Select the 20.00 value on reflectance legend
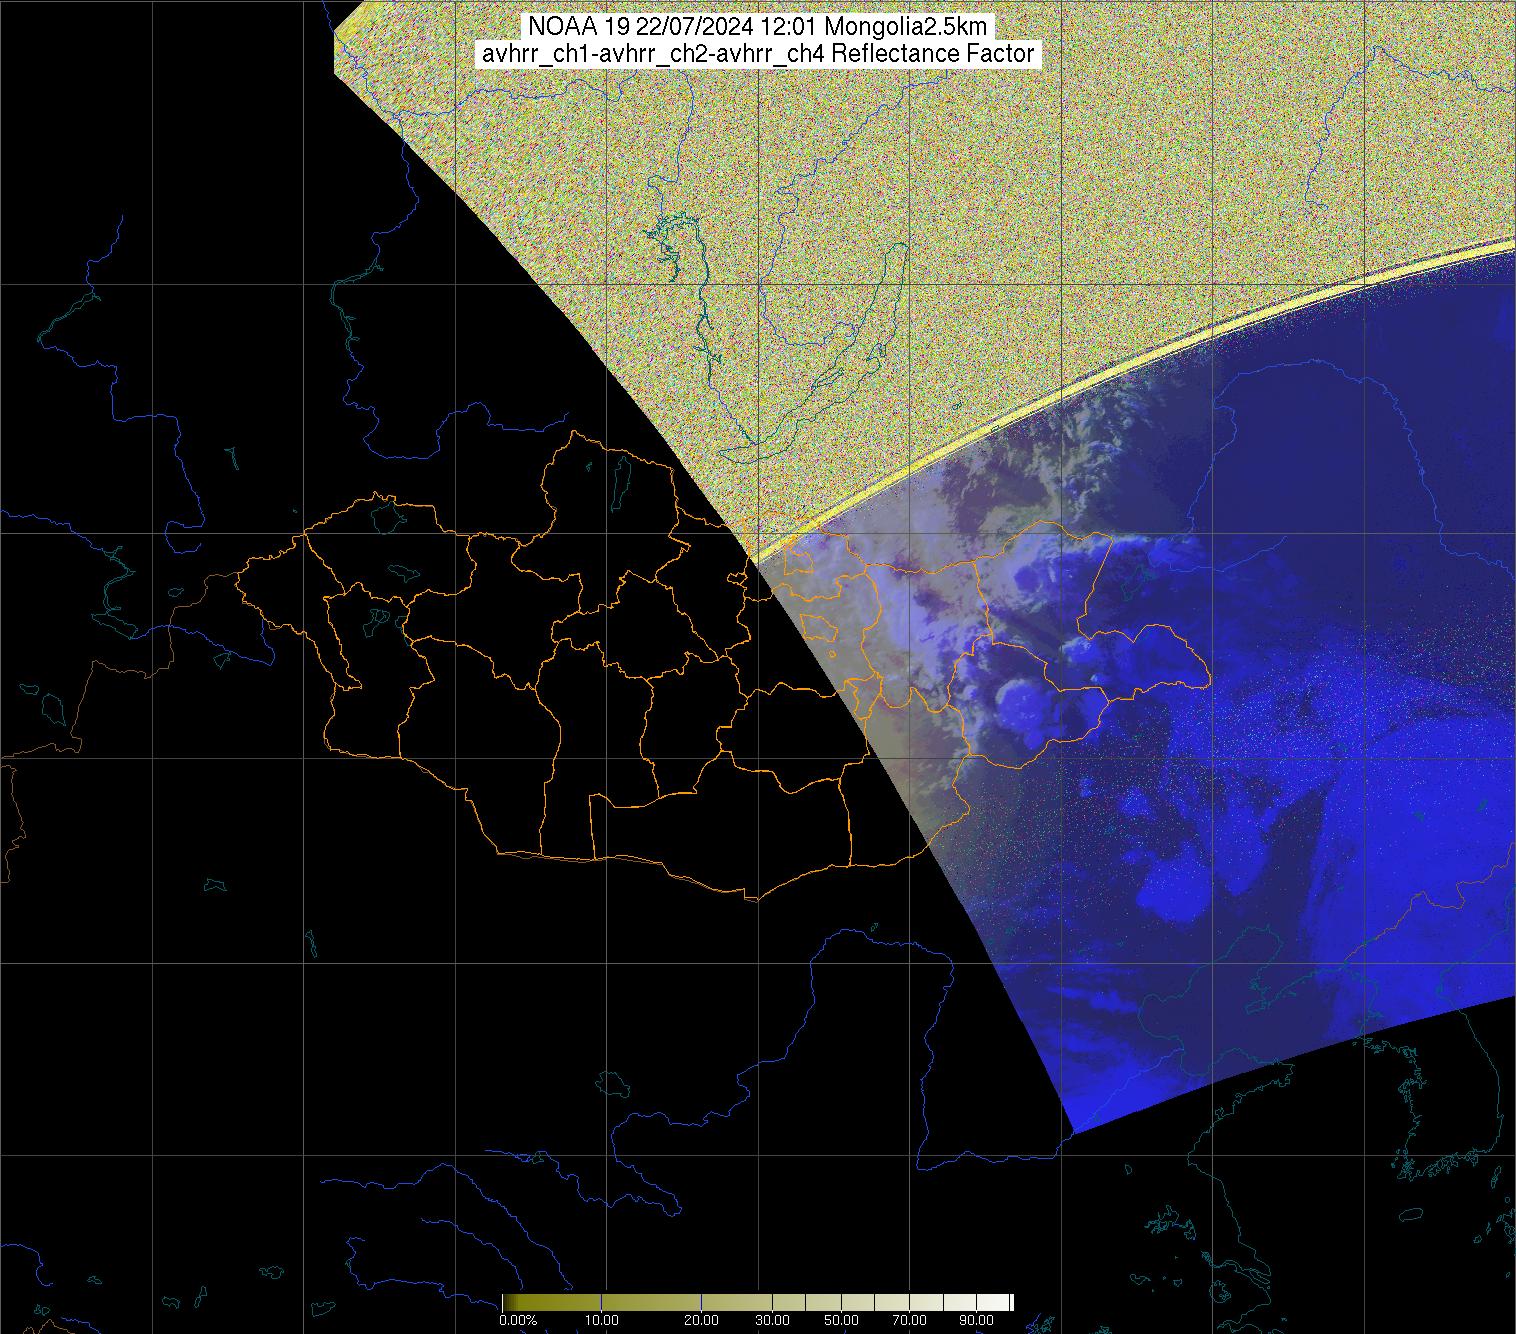The width and height of the screenshot is (1516, 1334). click(701, 1320)
